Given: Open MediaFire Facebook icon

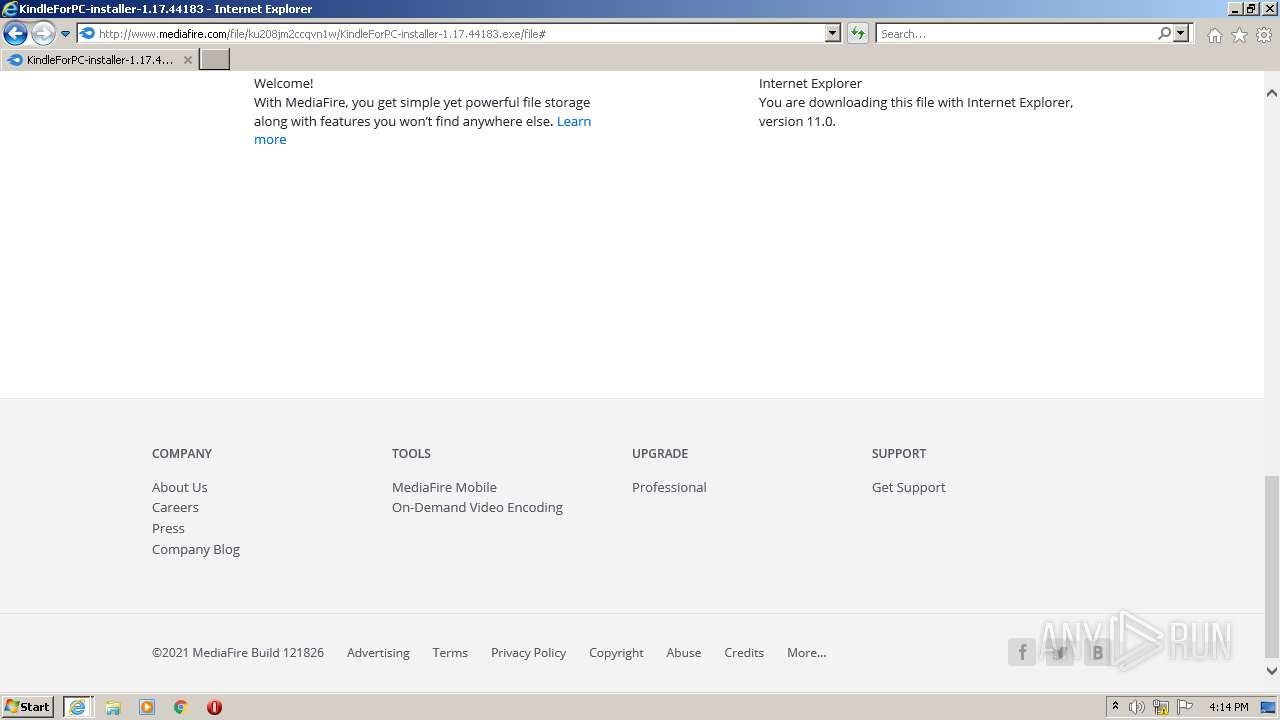Looking at the screenshot, I should (x=1022, y=653).
